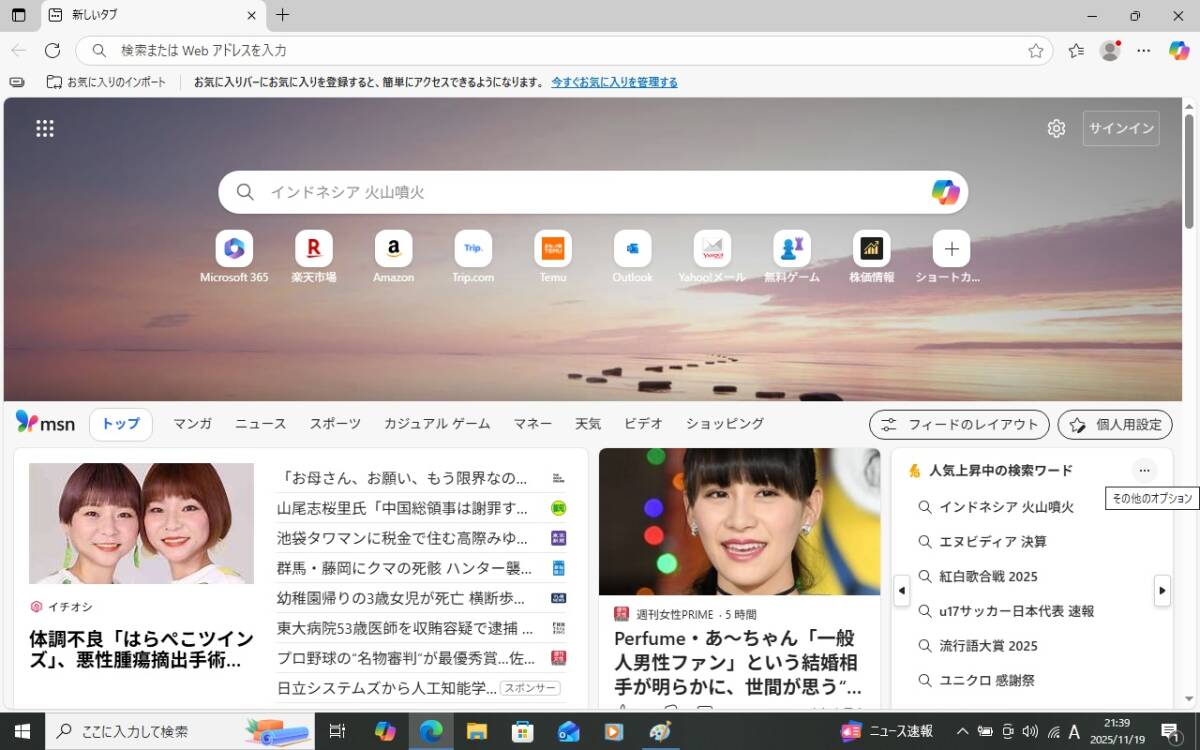This screenshot has width=1200, height=750.
Task: Open headline 東大病院53歳医師を収賄容疑で逮捕
Action: click(405, 628)
